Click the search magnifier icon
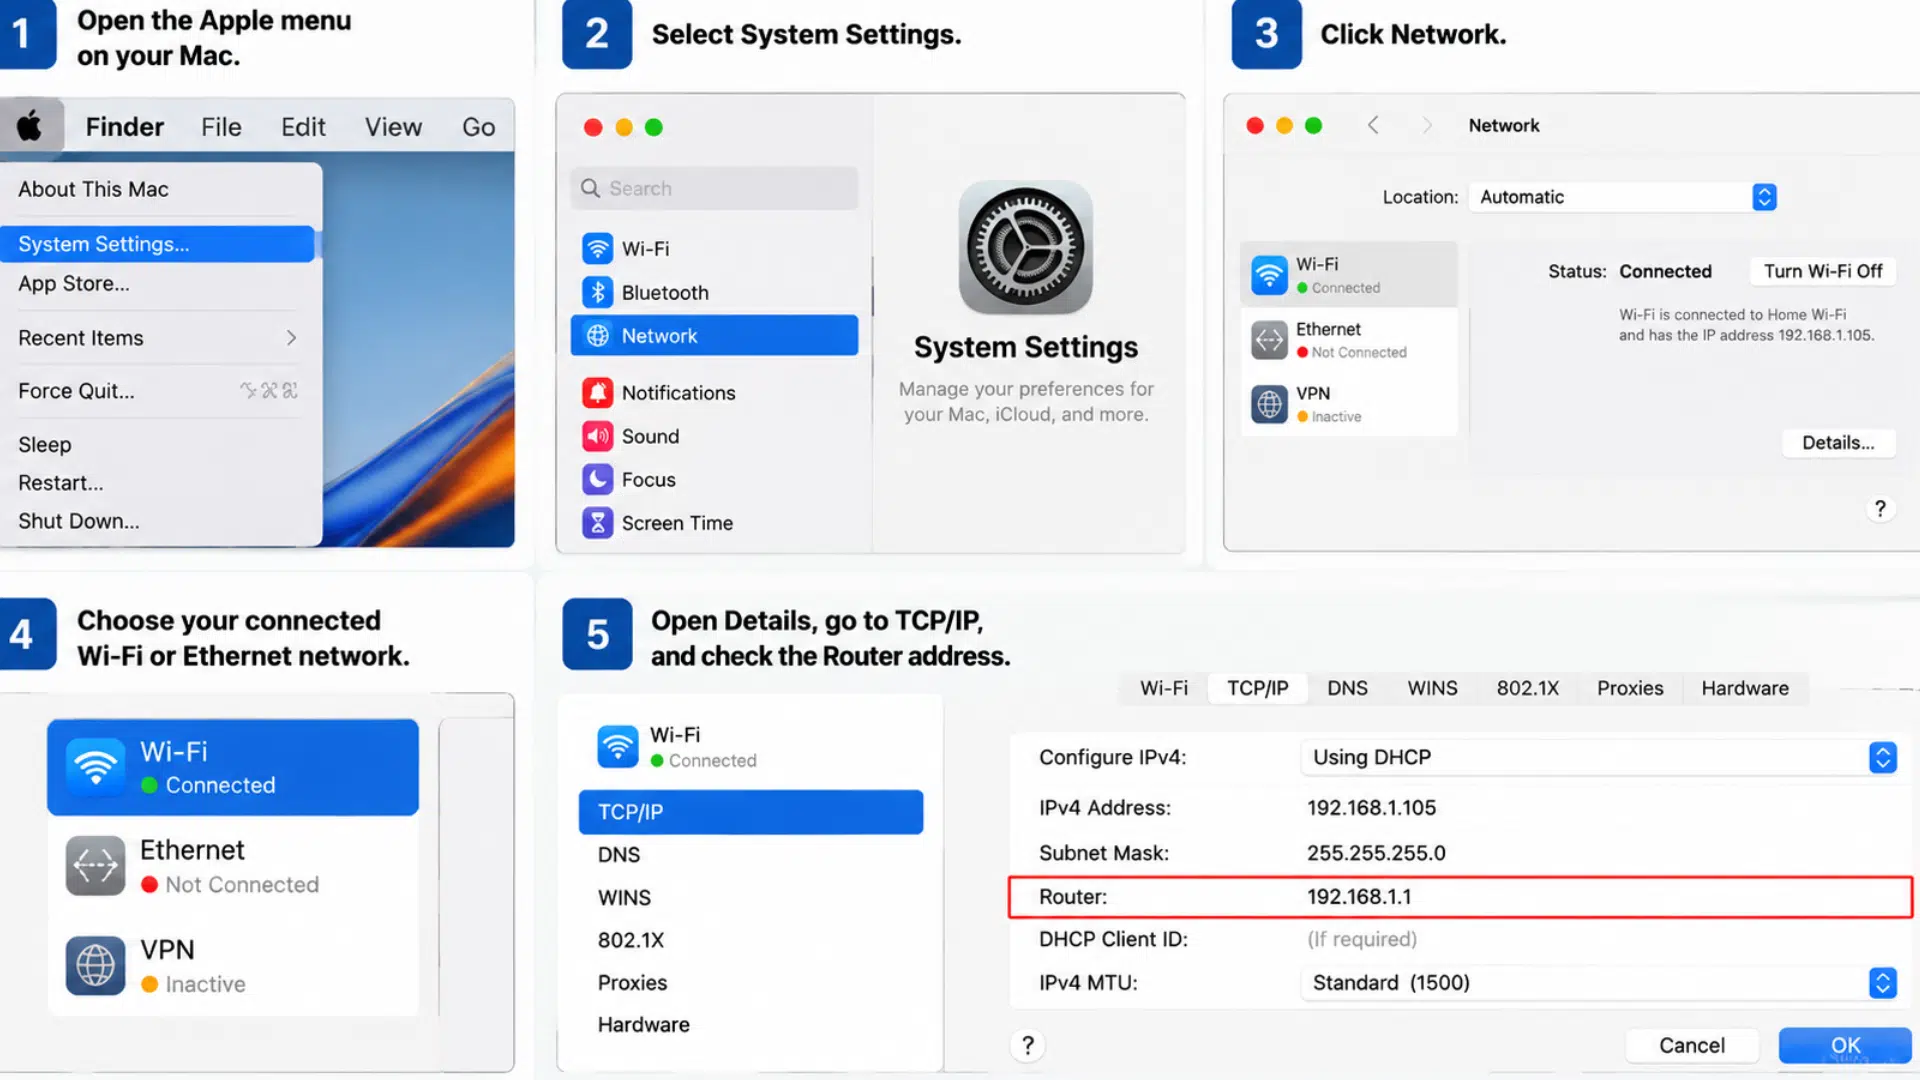 pyautogui.click(x=590, y=188)
